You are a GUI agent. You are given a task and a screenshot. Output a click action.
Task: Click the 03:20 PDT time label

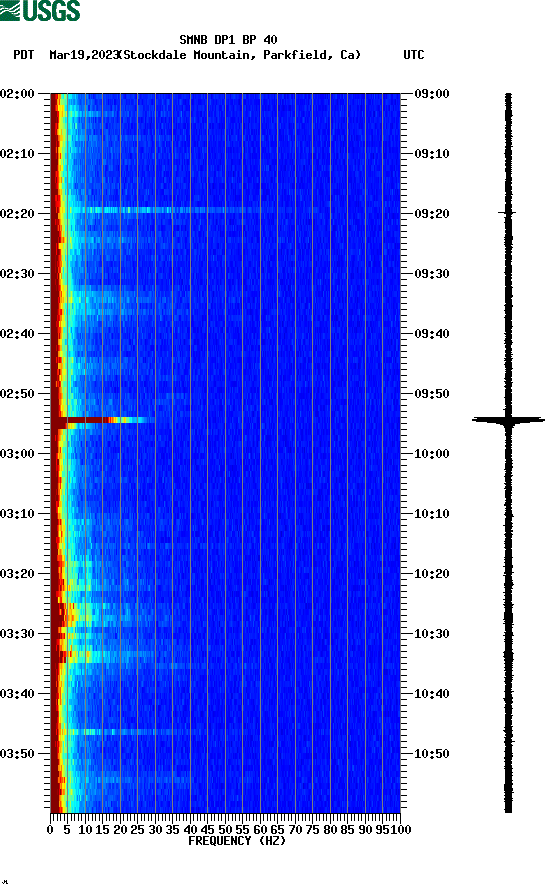(17, 574)
